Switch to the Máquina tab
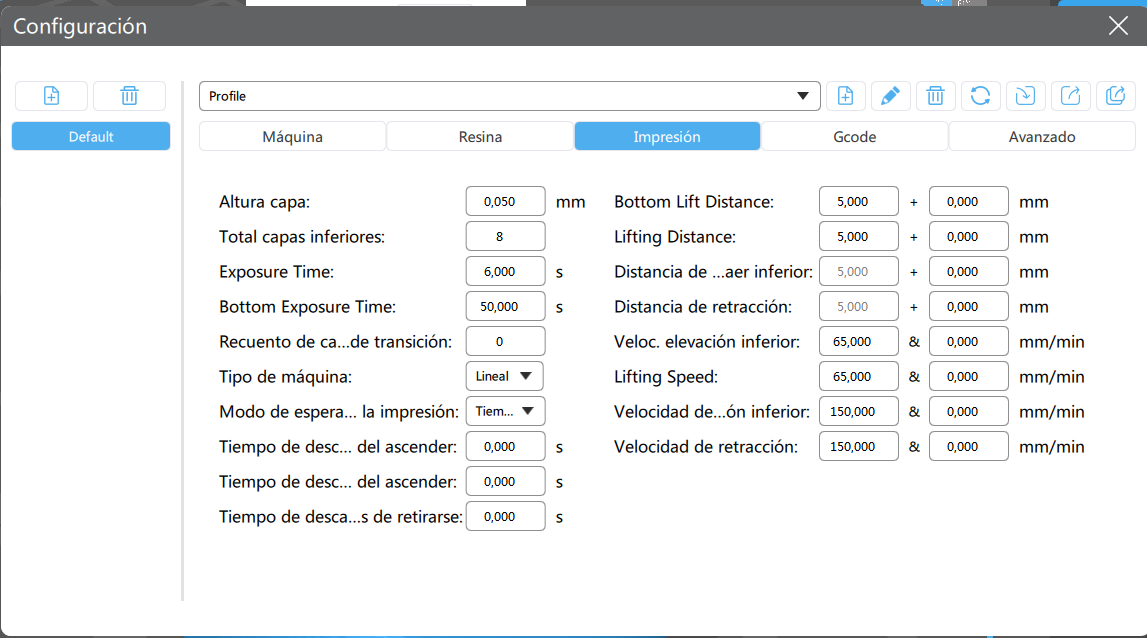This screenshot has width=1147, height=638. tap(292, 137)
